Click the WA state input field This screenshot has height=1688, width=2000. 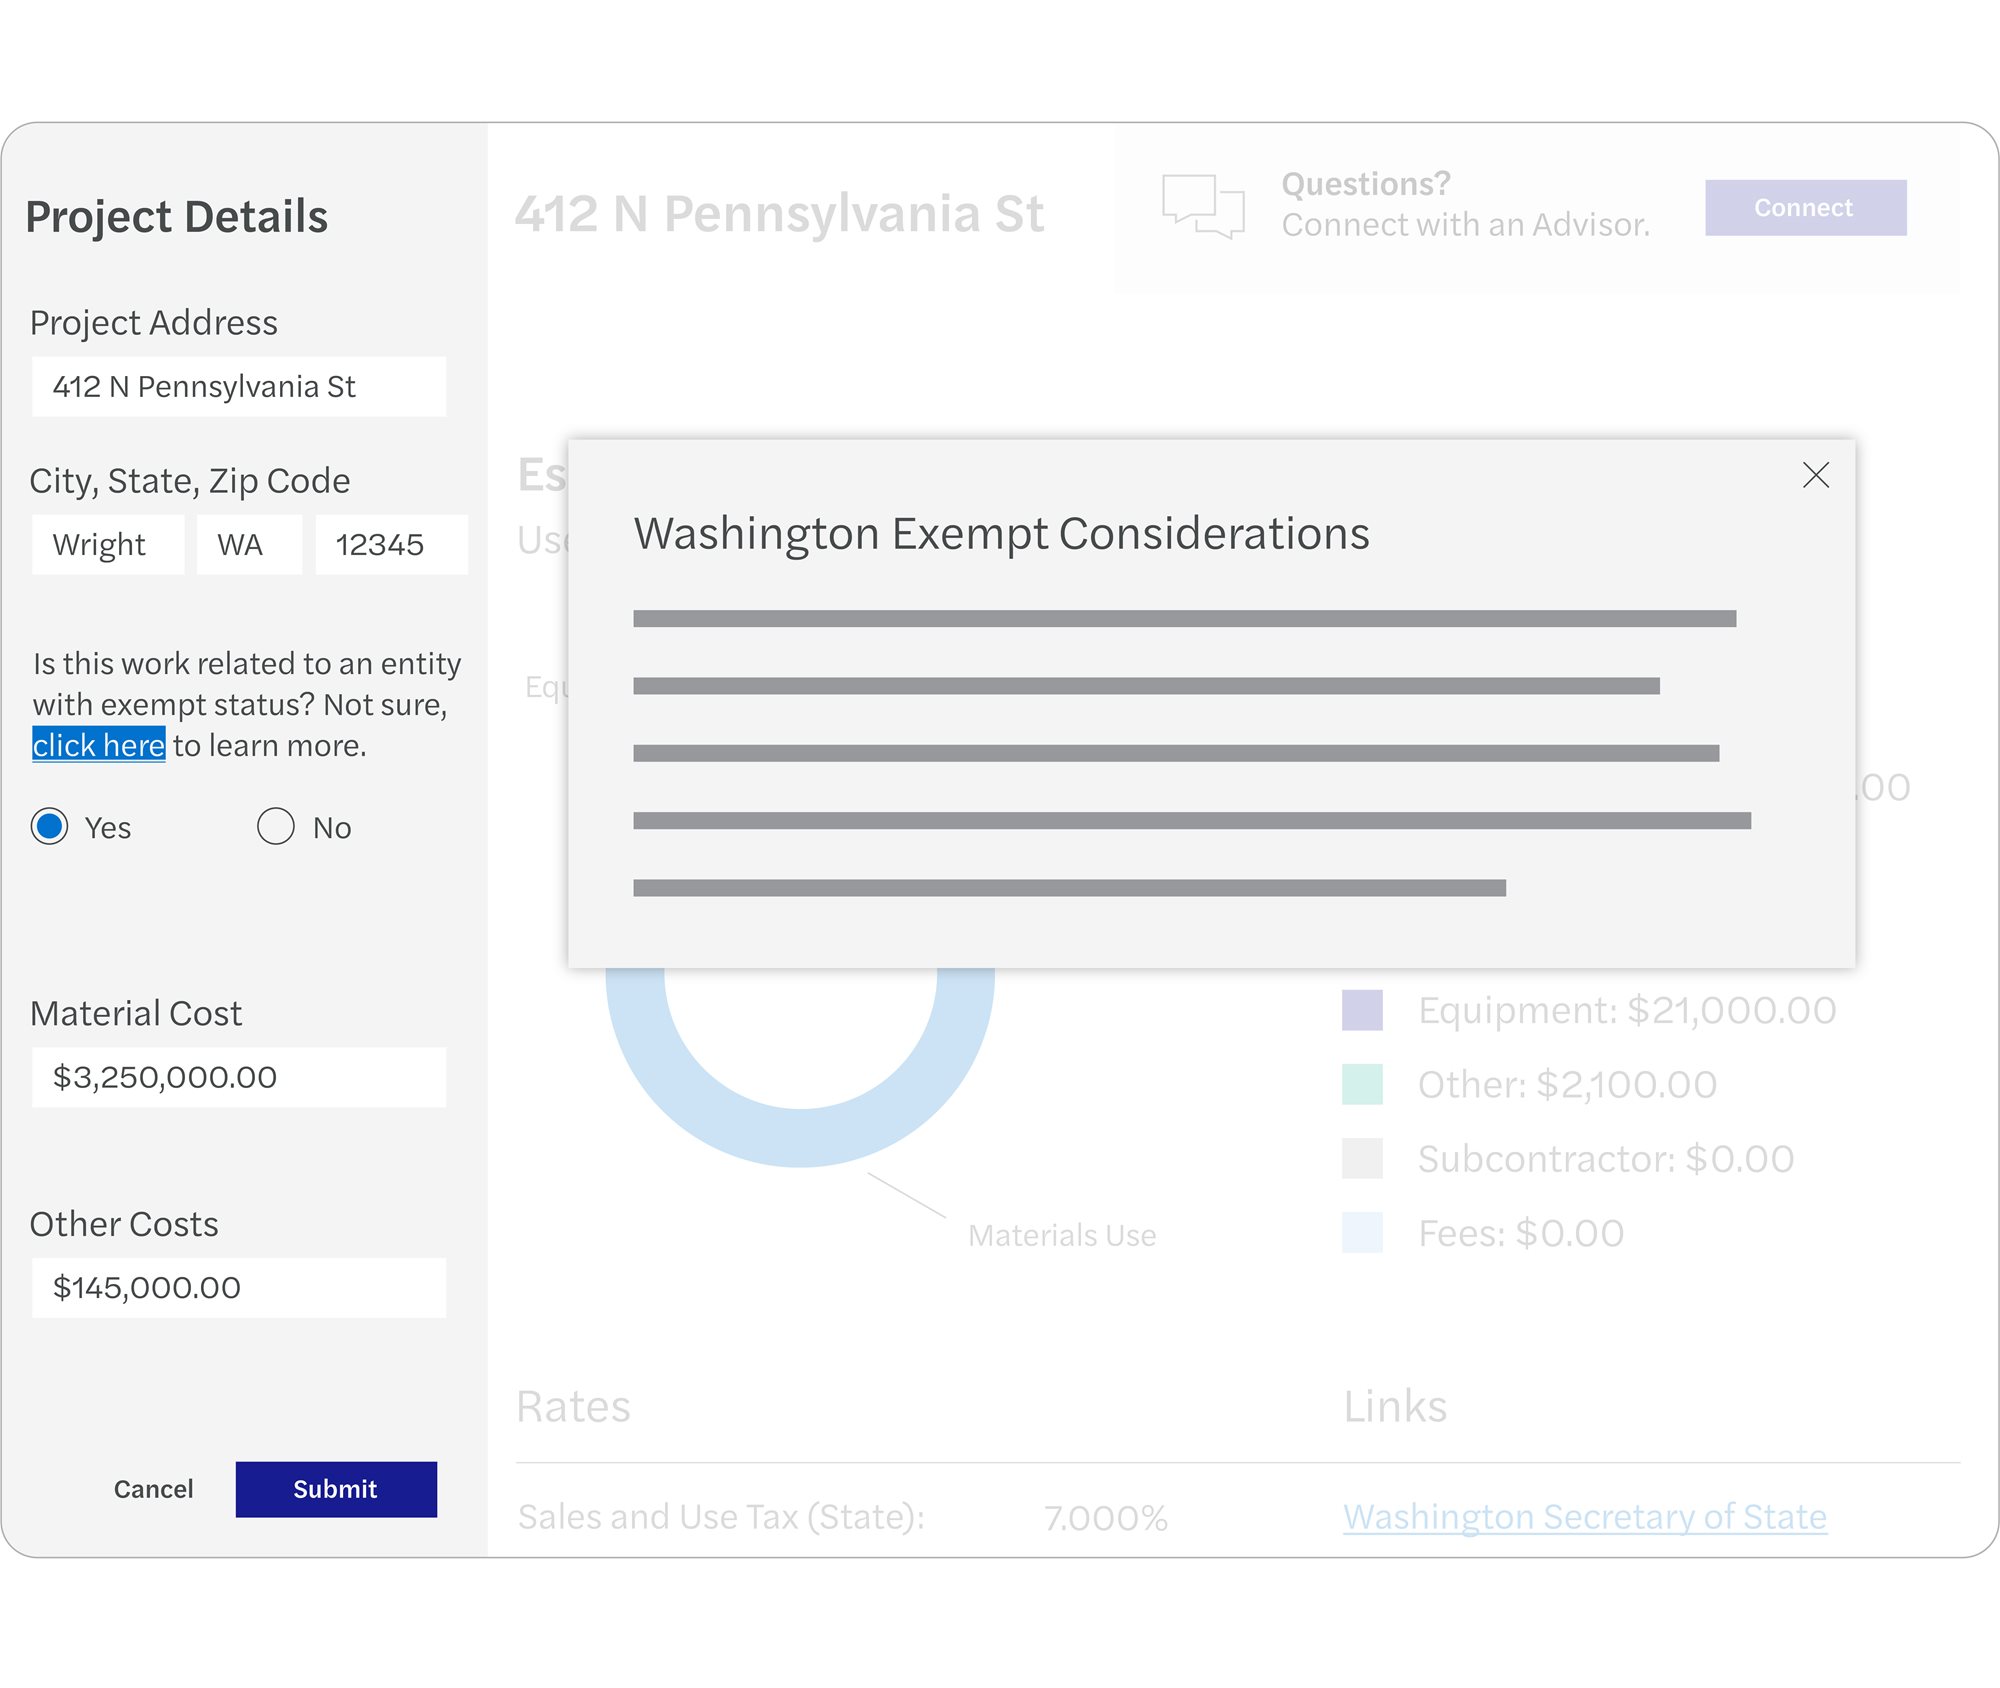[248, 544]
